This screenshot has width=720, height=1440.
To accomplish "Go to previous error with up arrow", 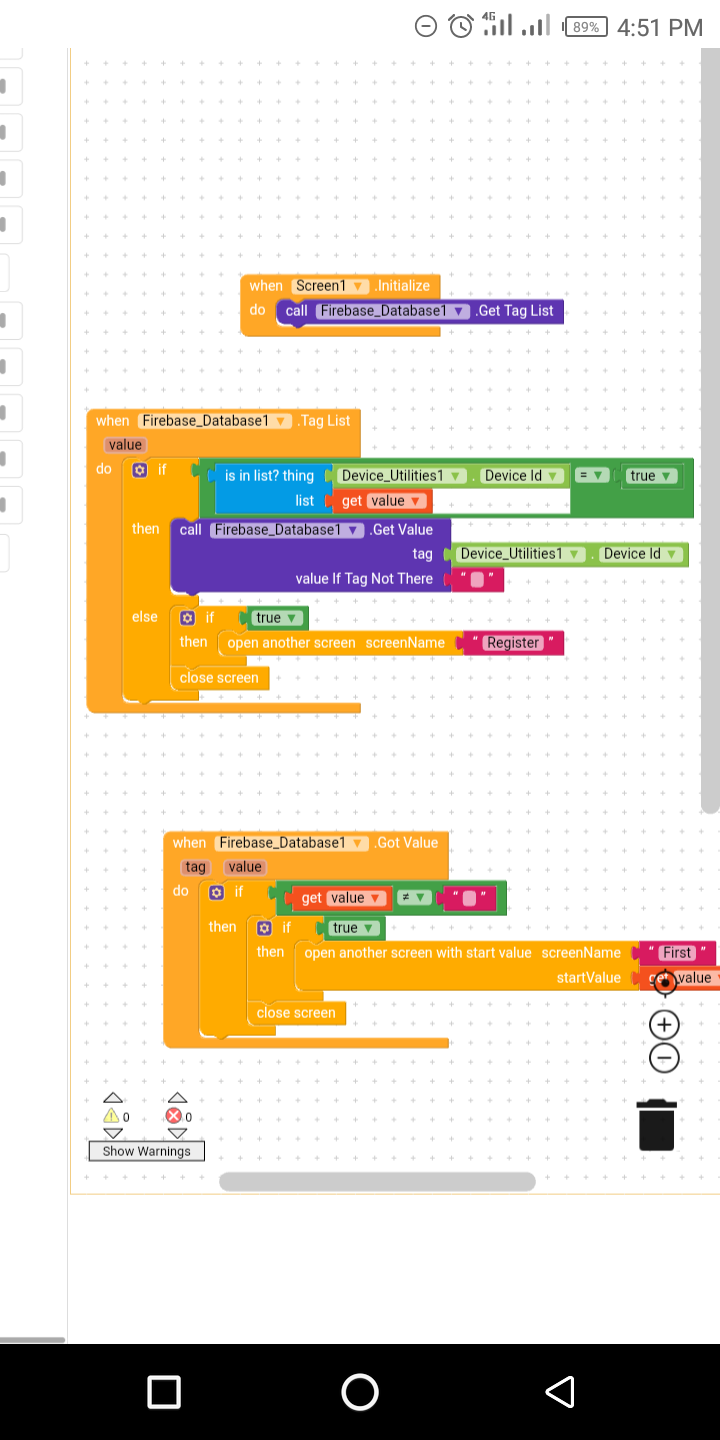I will [177, 1097].
